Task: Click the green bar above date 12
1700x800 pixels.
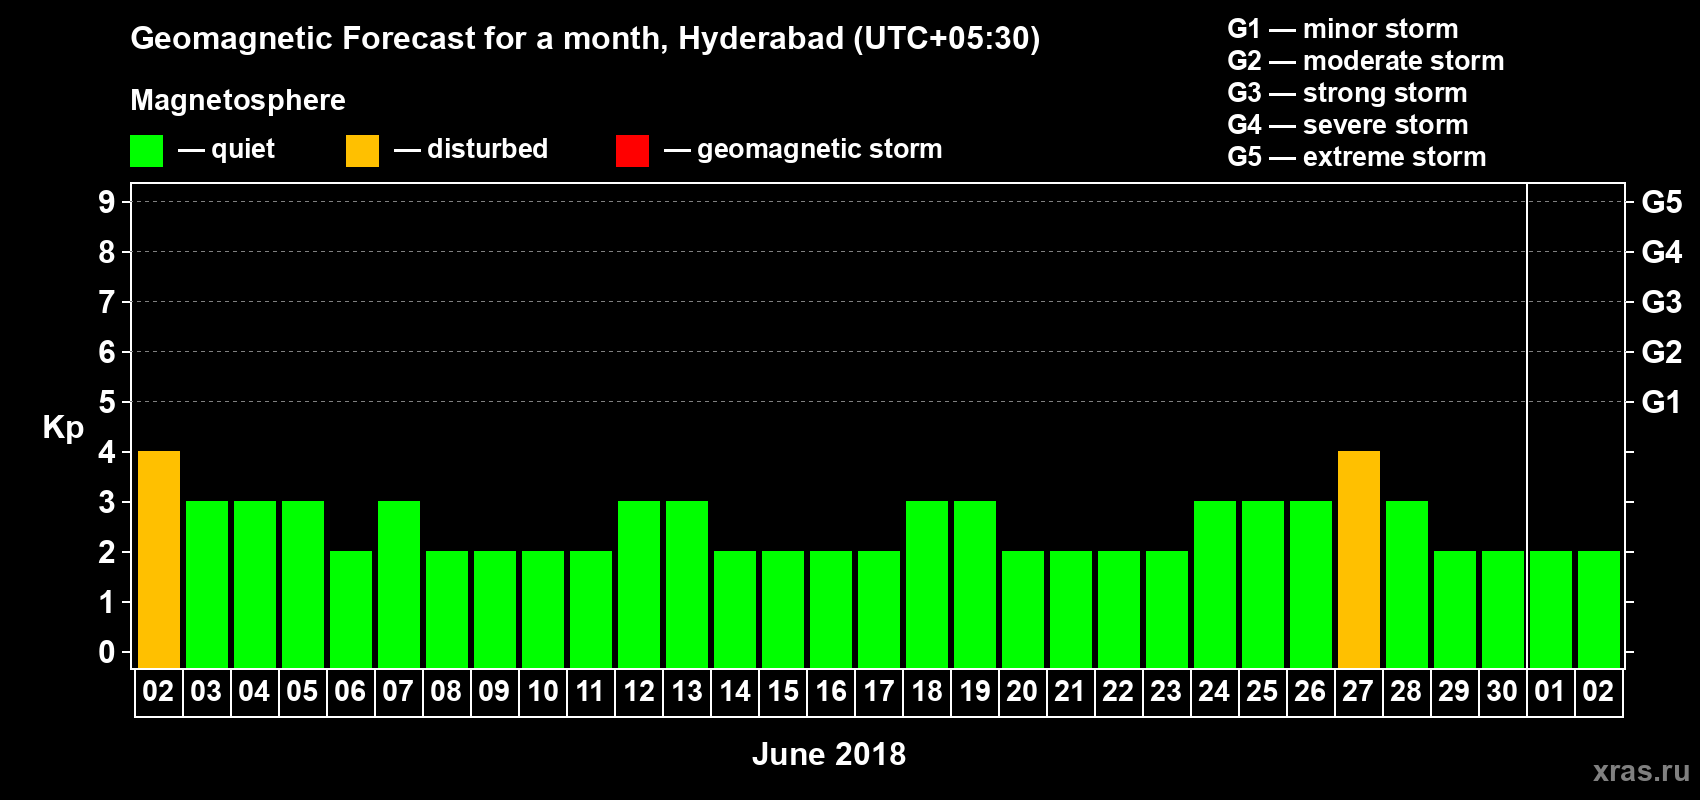Action: pyautogui.click(x=639, y=584)
